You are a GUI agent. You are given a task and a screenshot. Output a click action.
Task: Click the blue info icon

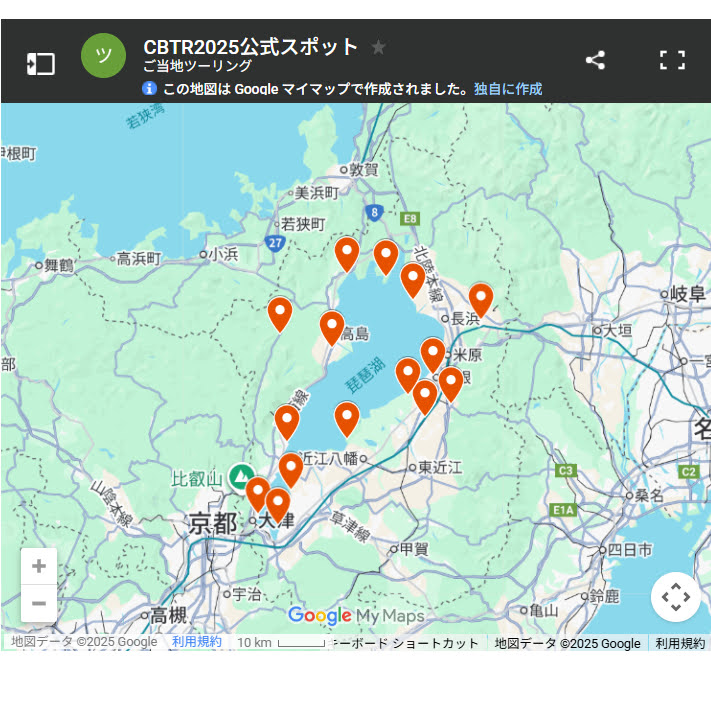(150, 89)
